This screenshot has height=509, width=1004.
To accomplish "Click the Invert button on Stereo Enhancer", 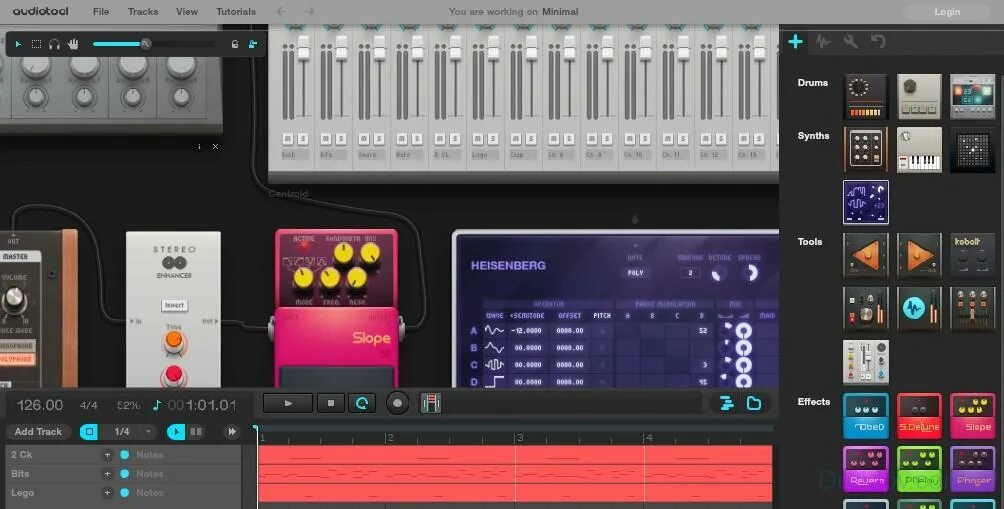I will (x=174, y=305).
